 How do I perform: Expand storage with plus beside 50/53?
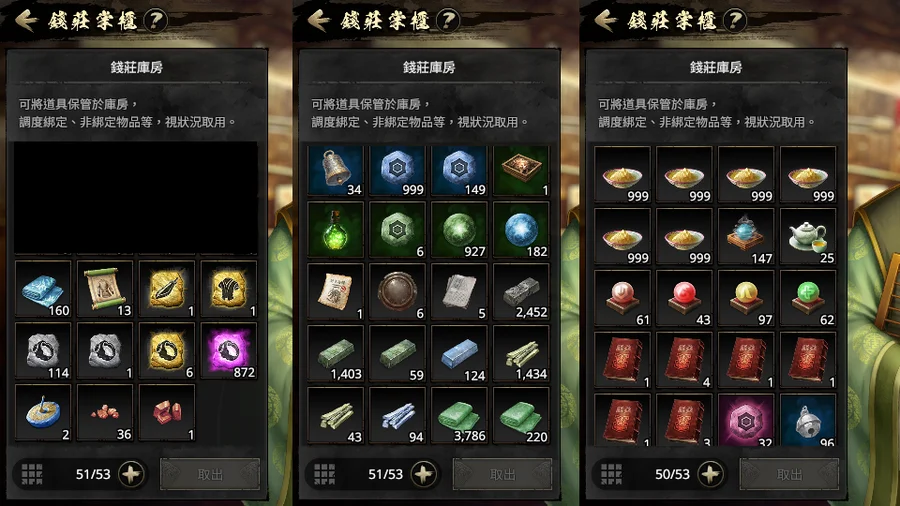point(711,474)
